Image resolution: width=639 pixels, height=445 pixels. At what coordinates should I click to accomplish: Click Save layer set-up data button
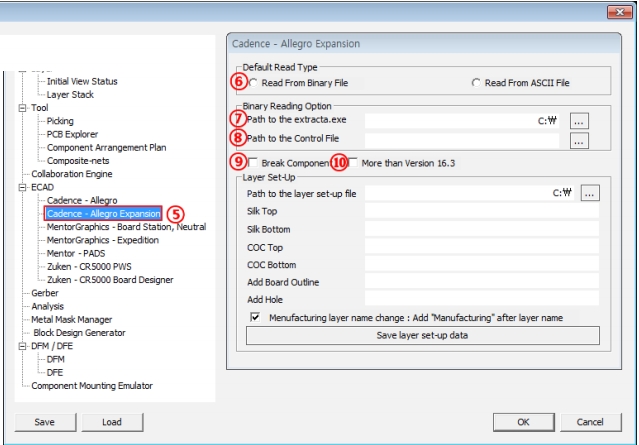click(423, 335)
